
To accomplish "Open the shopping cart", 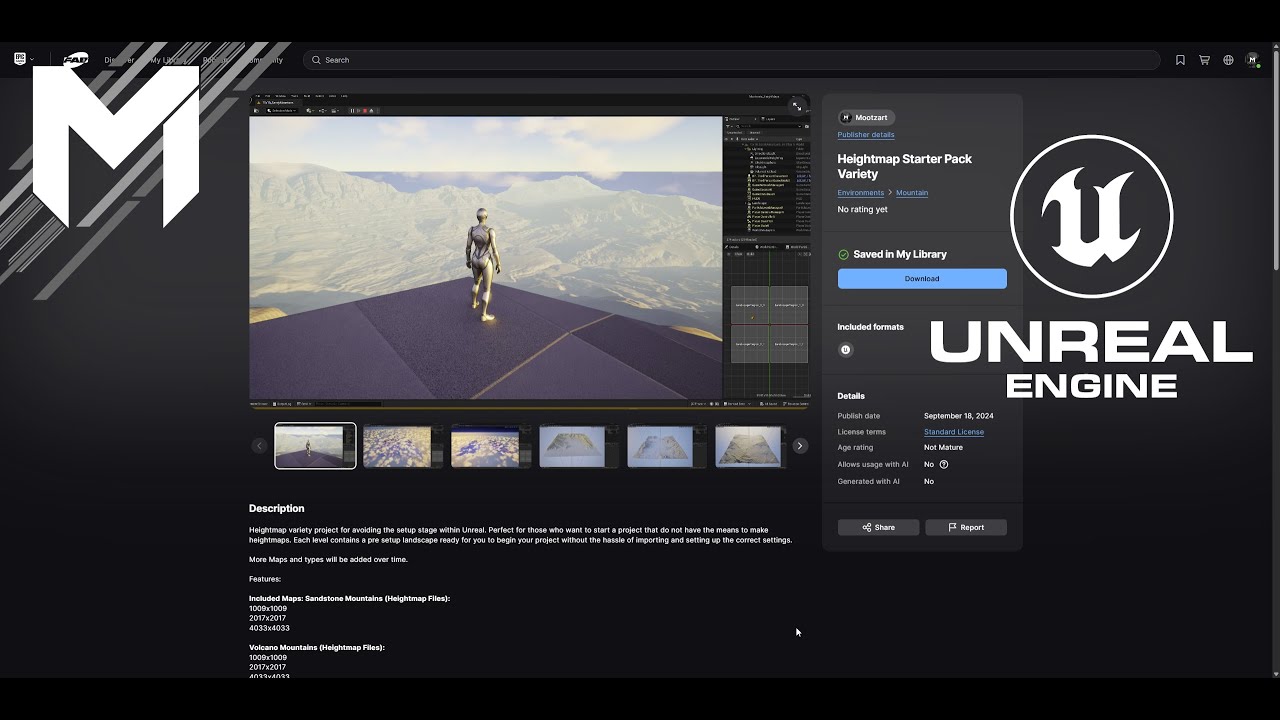I will 1204,60.
